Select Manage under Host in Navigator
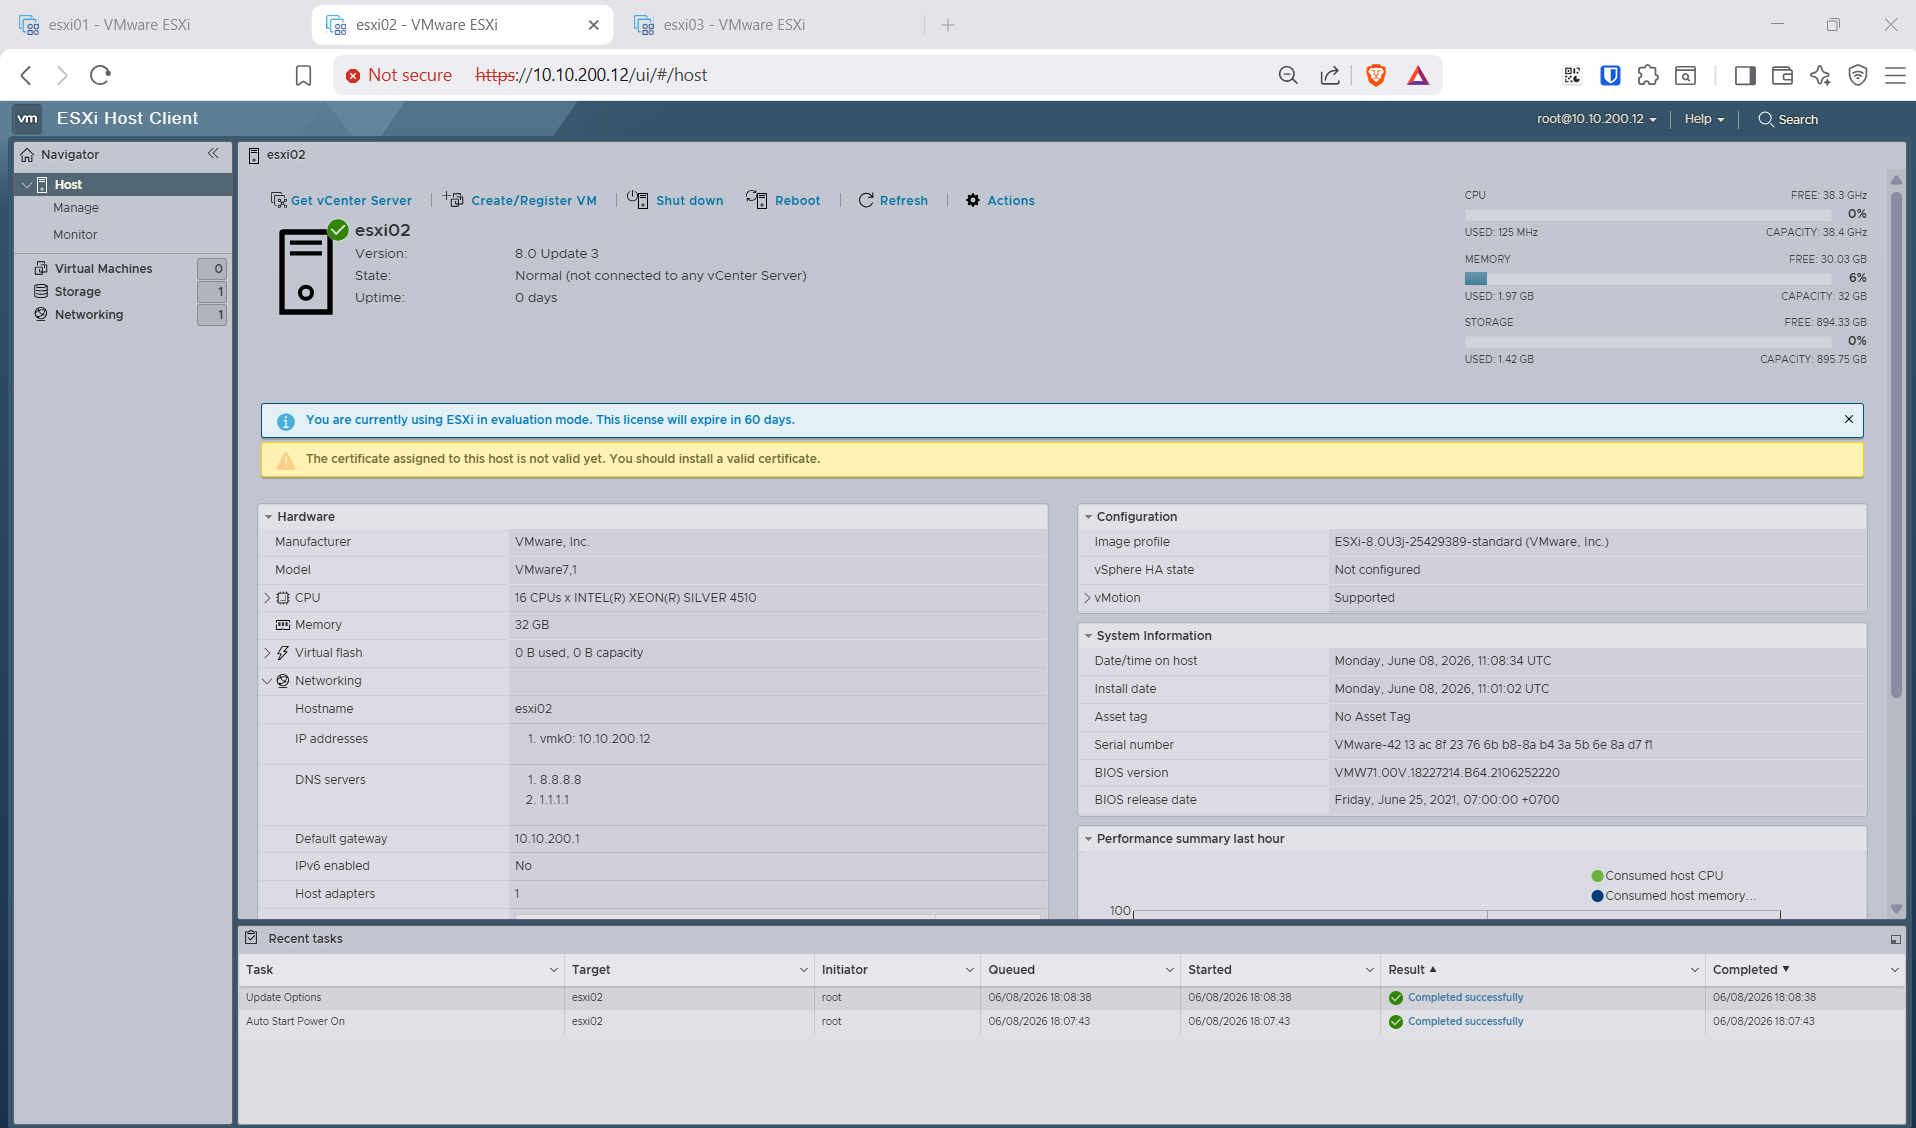1916x1128 pixels. tap(76, 208)
